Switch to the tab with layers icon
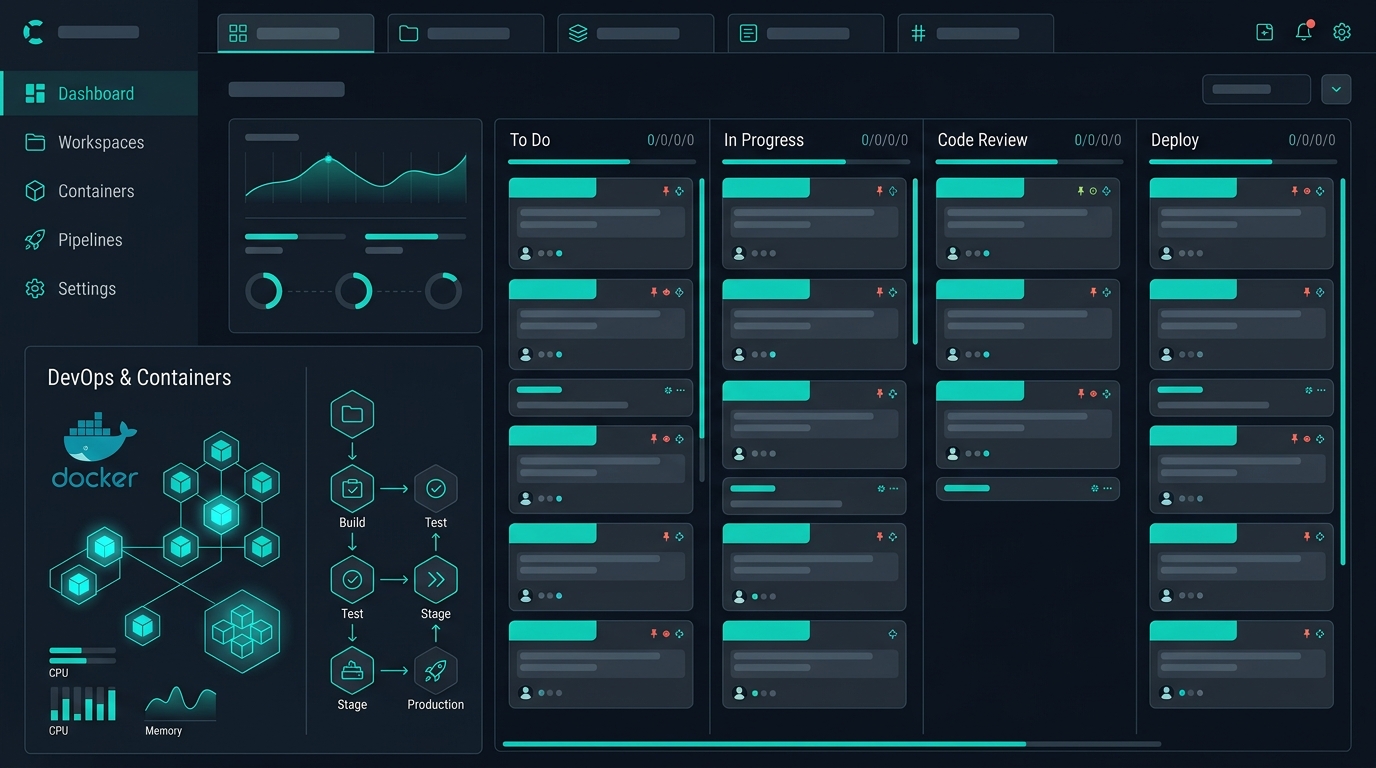This screenshot has width=1376, height=768. click(x=636, y=33)
